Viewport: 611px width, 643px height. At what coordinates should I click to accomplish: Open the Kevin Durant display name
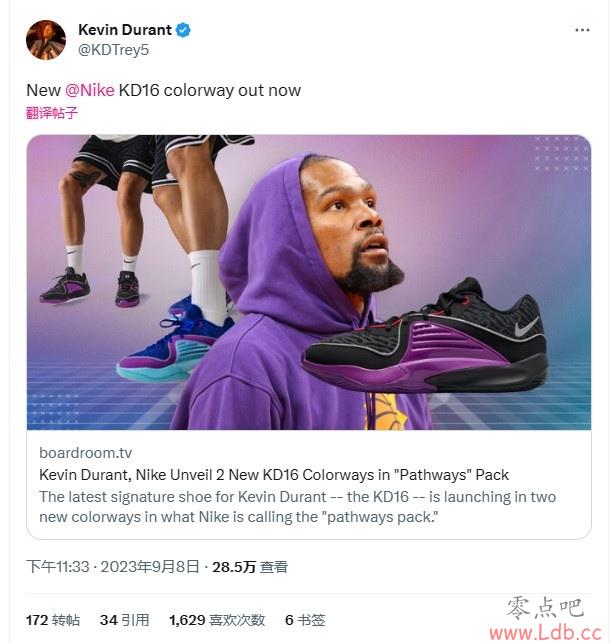pos(125,30)
